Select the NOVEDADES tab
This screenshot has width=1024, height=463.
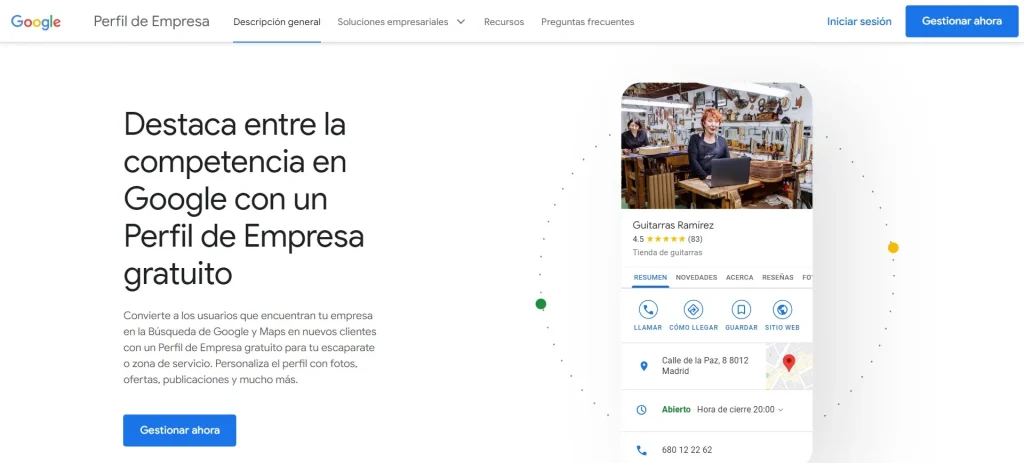[696, 278]
